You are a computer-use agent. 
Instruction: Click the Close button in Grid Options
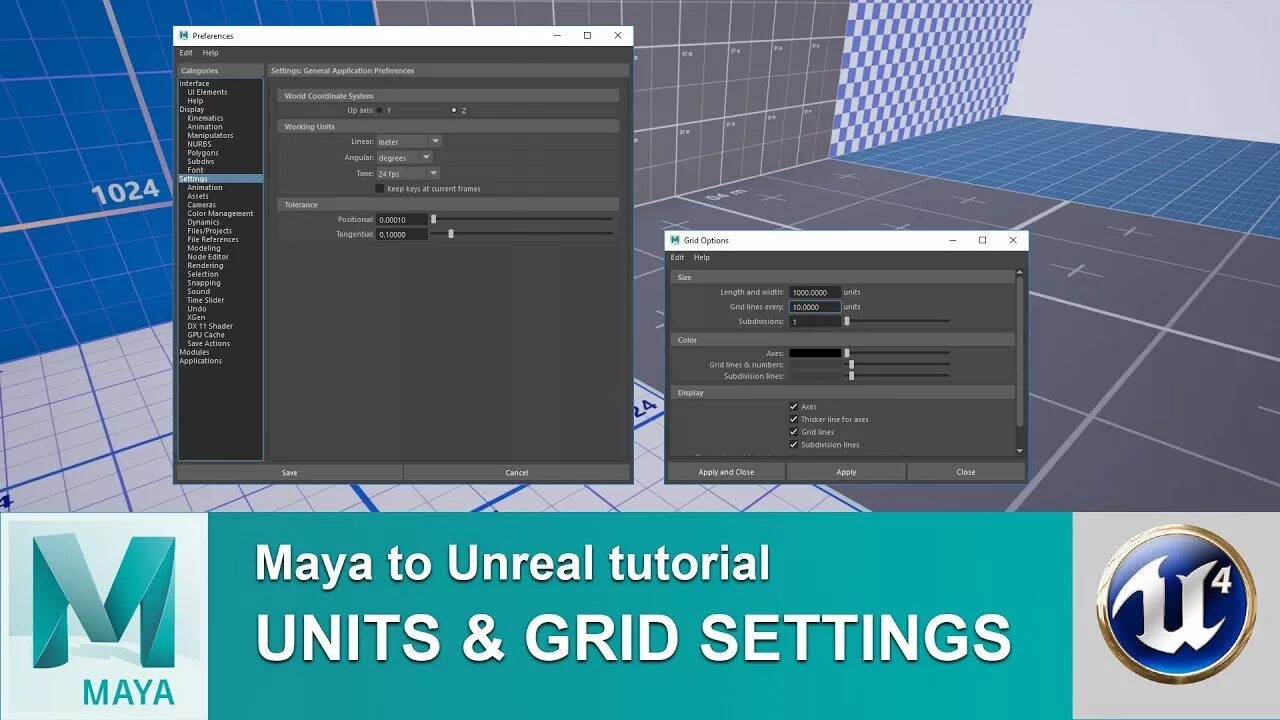tap(966, 472)
